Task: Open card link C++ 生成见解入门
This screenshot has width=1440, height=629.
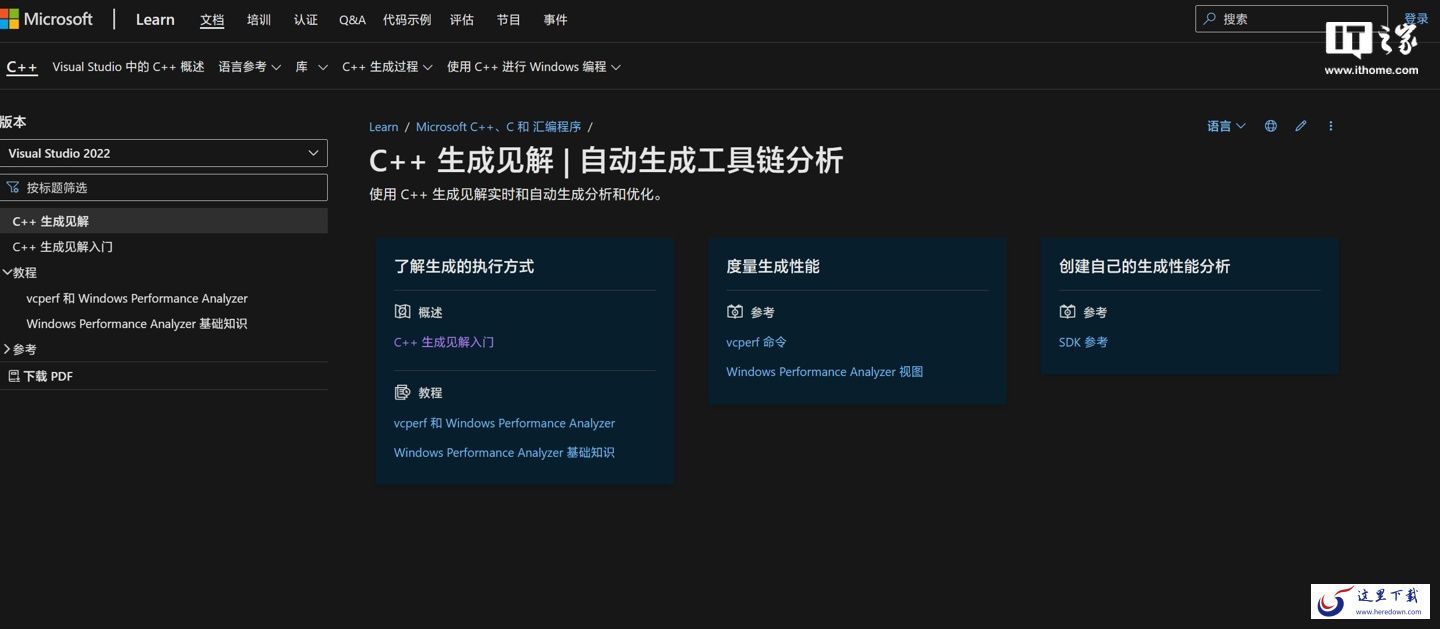Action: 444,342
